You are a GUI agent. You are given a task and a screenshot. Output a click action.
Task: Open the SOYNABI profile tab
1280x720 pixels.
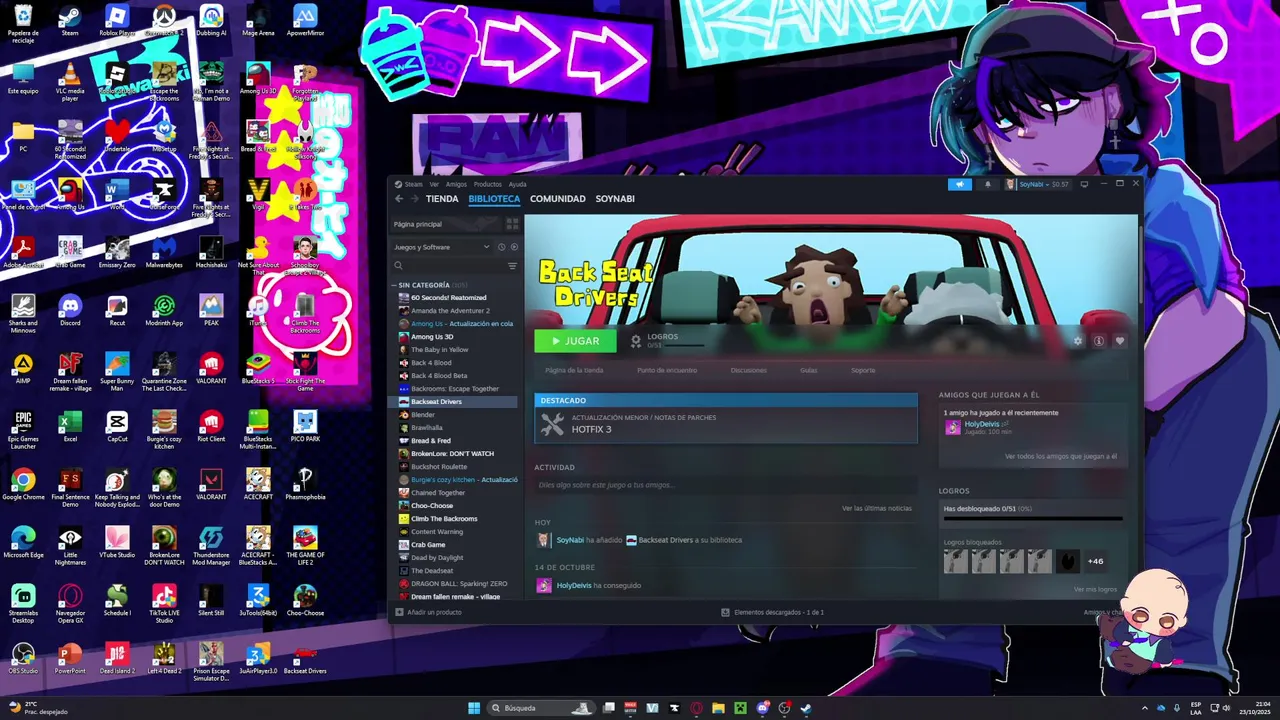tap(615, 199)
